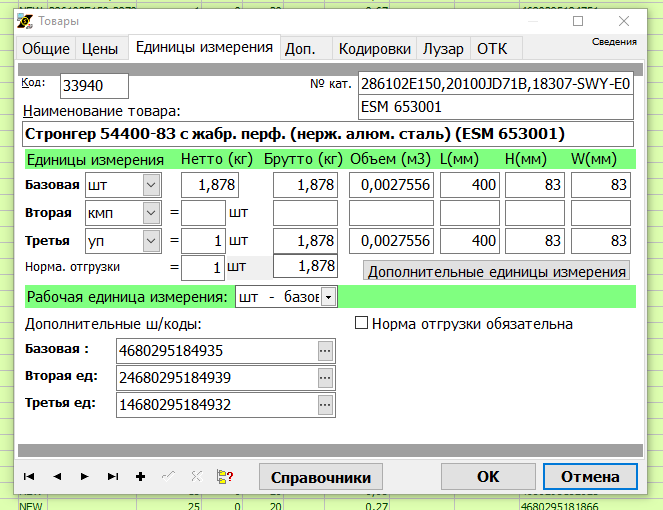Add new record plus icon

pyautogui.click(x=140, y=477)
